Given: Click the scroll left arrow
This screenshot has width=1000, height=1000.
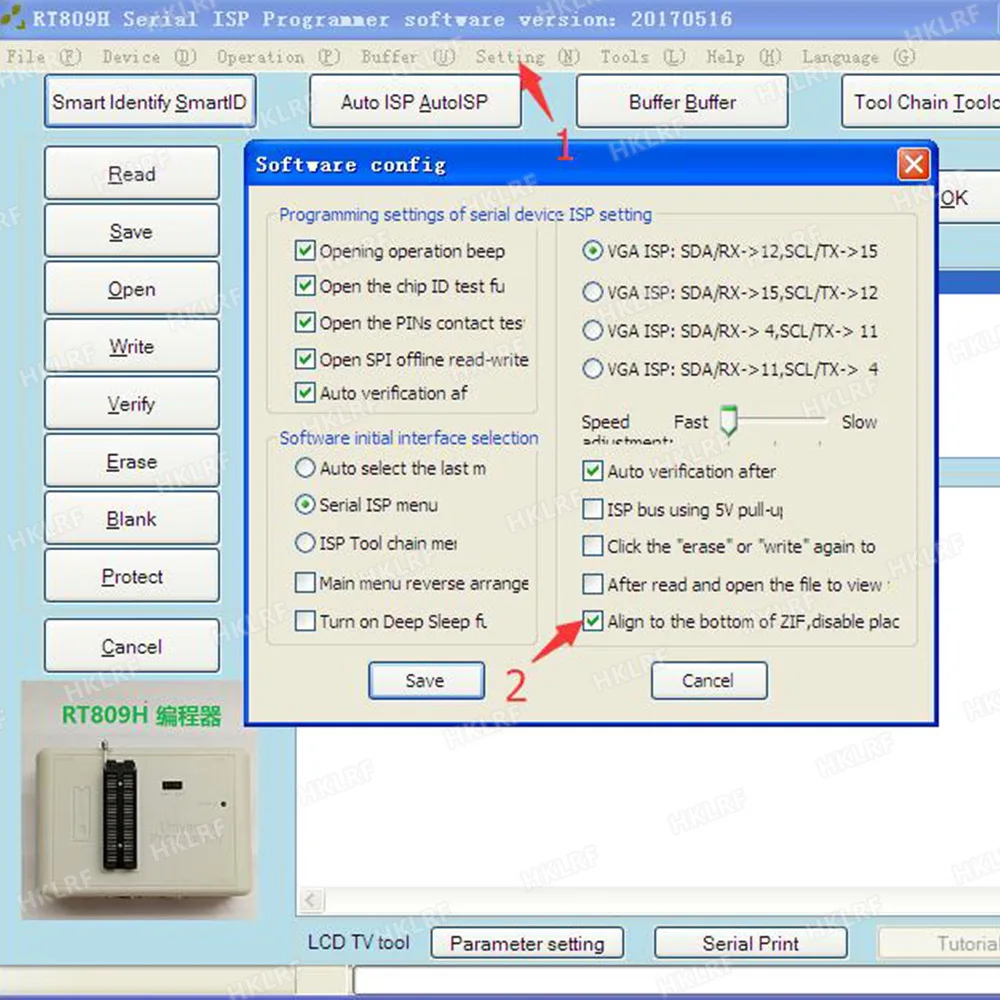Looking at the screenshot, I should [x=311, y=901].
